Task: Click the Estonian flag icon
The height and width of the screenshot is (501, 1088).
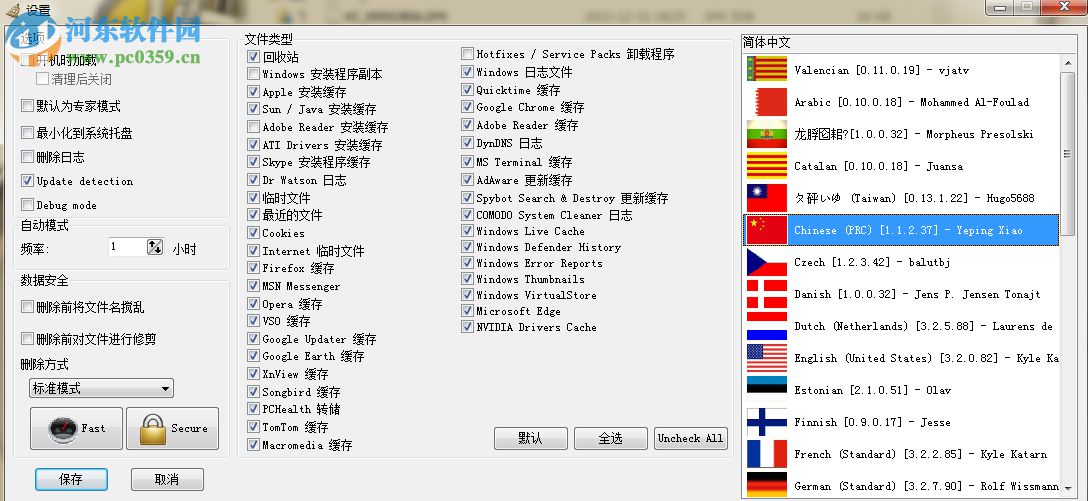Action: click(767, 390)
